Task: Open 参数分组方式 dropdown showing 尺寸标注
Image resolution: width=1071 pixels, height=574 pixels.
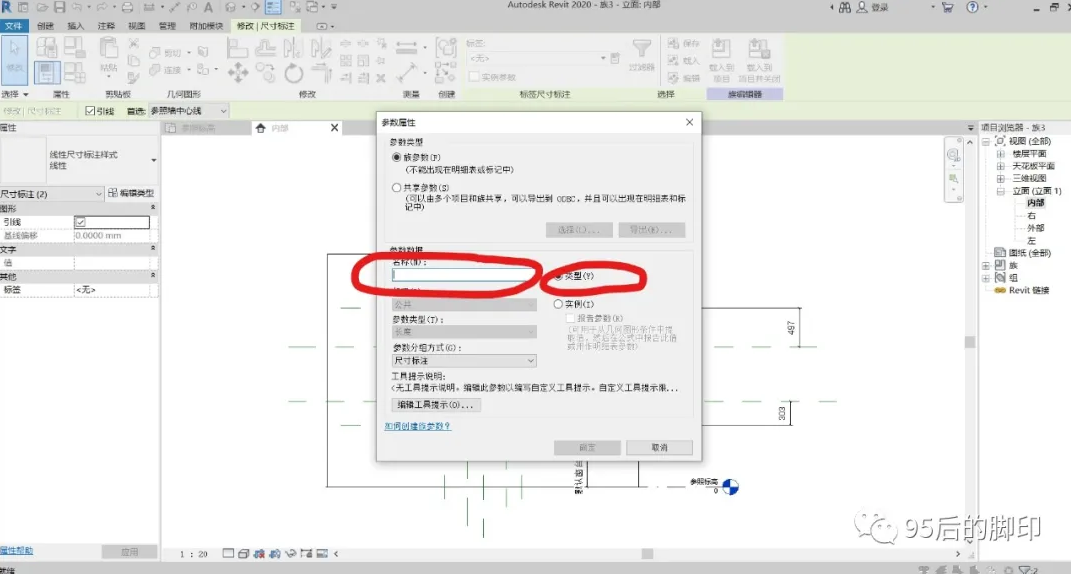Action: (x=464, y=361)
